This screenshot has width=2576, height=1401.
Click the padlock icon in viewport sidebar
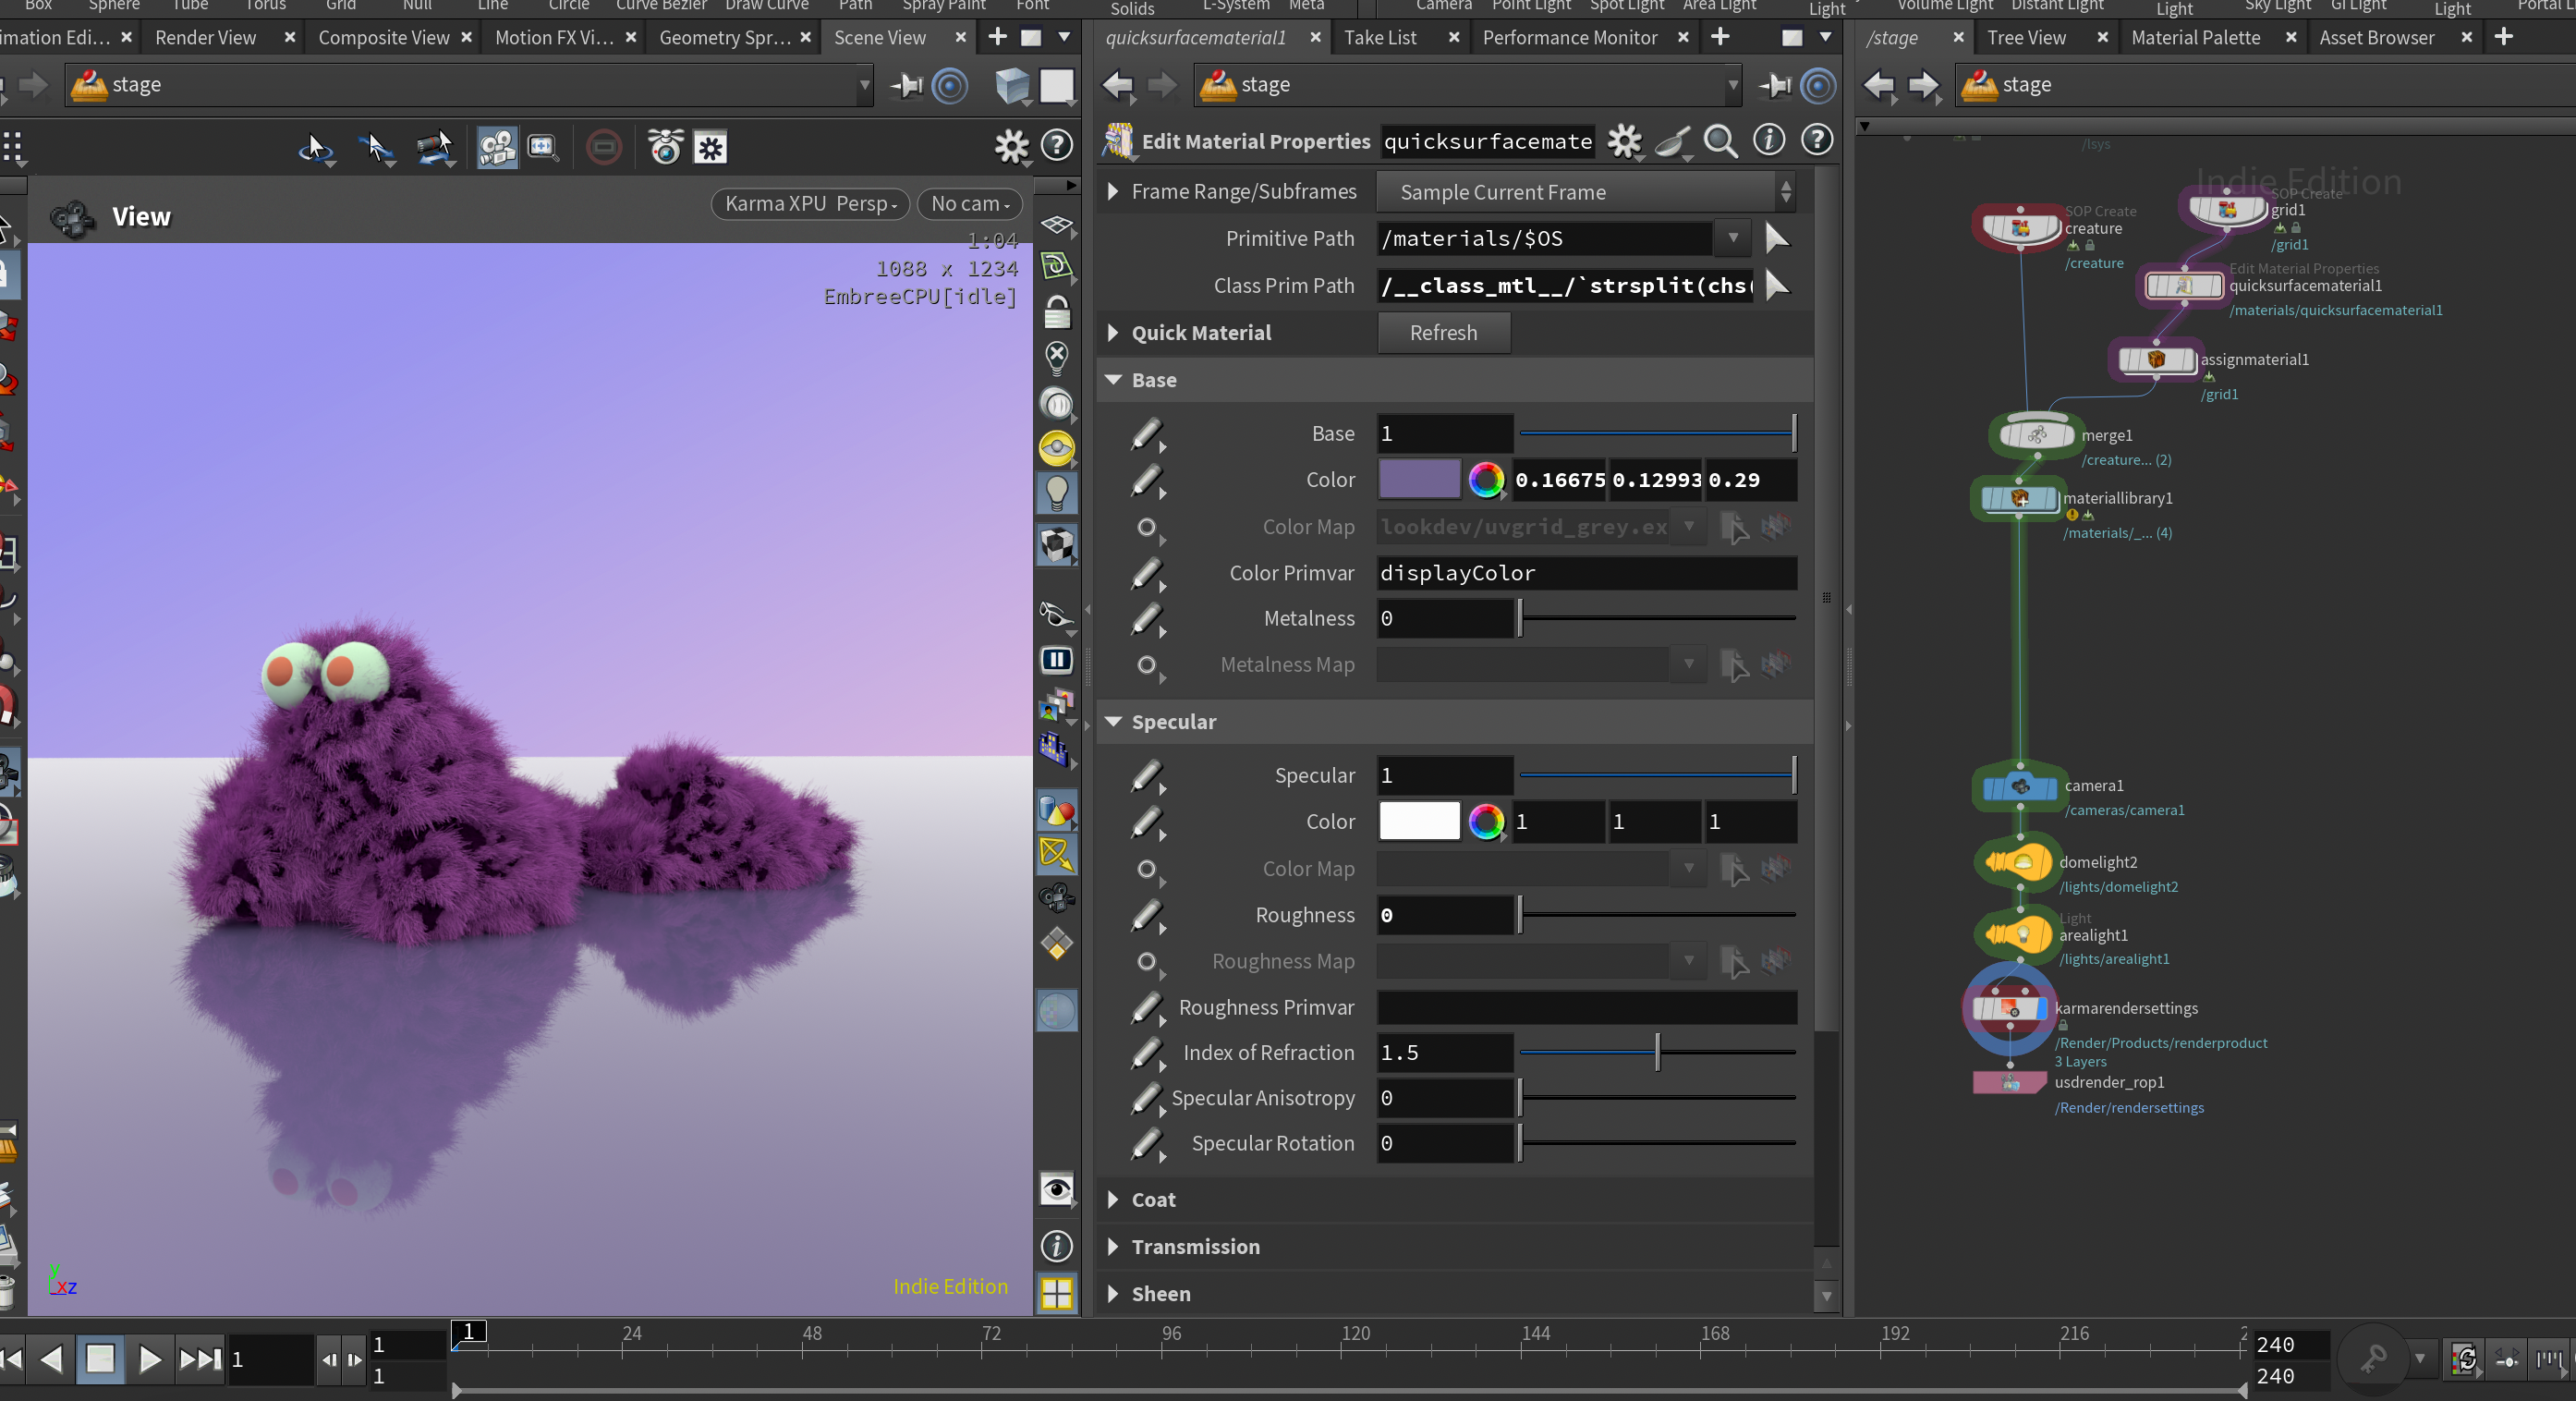1057,313
